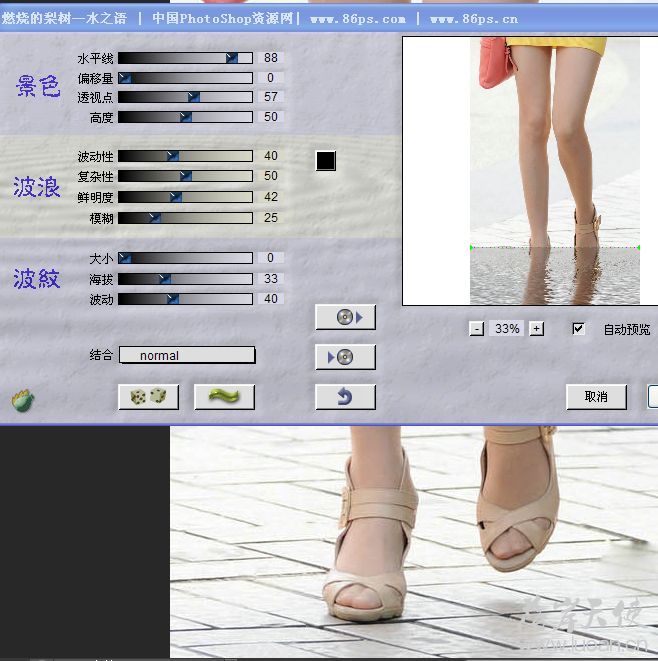The width and height of the screenshot is (658, 661).
Task: Click the 水平线 value field showing 88
Action: pyautogui.click(x=271, y=58)
